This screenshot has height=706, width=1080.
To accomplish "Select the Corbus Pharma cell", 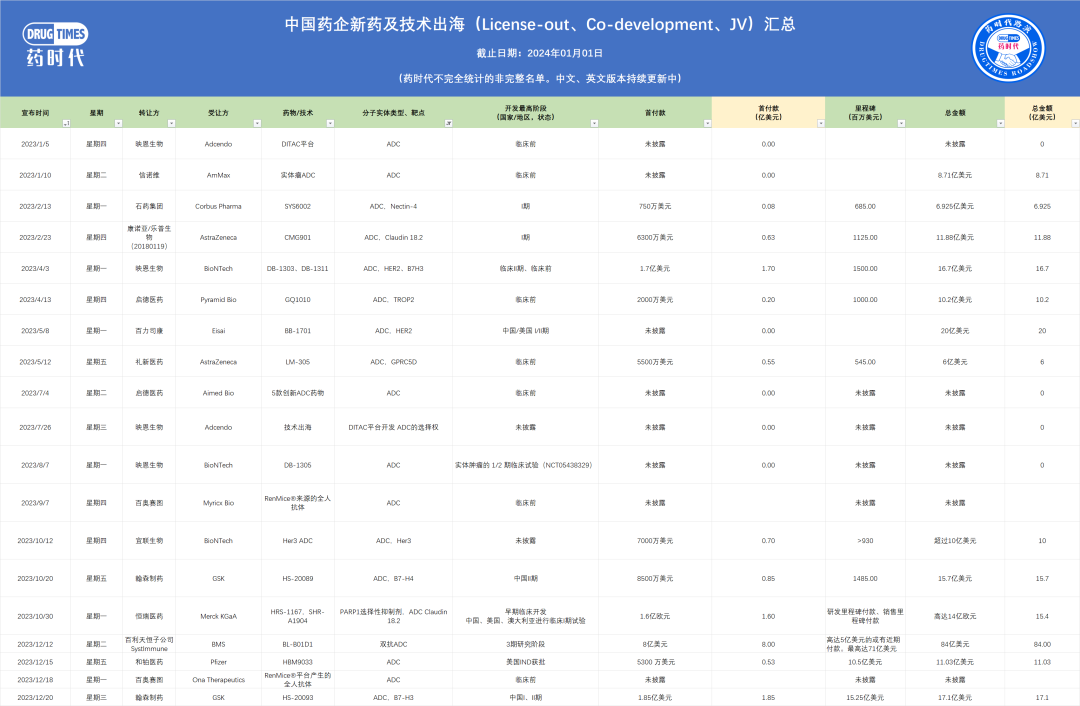I will point(218,206).
